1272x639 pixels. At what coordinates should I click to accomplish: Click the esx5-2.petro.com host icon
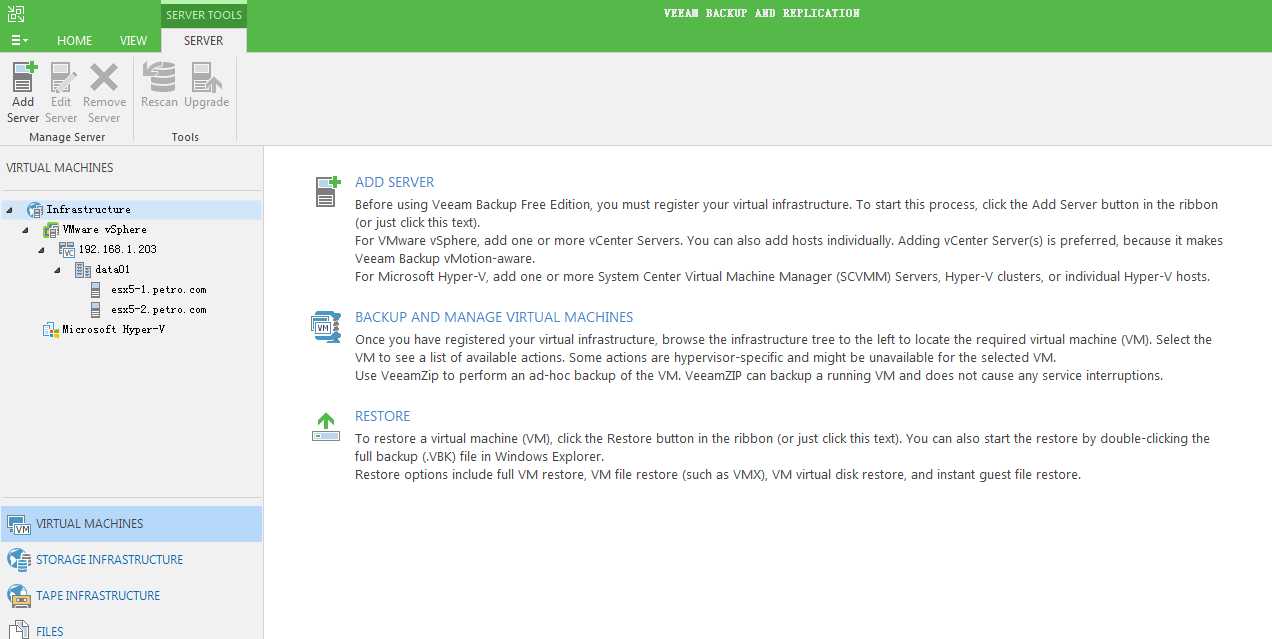95,310
